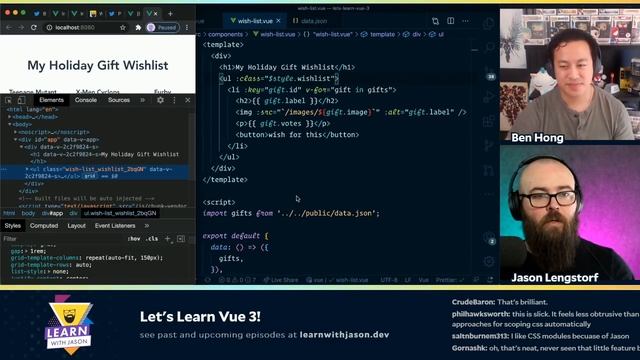Screen dimensions: 640x360
Task: Collapse the body element node
Action: pyautogui.click(x=10, y=124)
